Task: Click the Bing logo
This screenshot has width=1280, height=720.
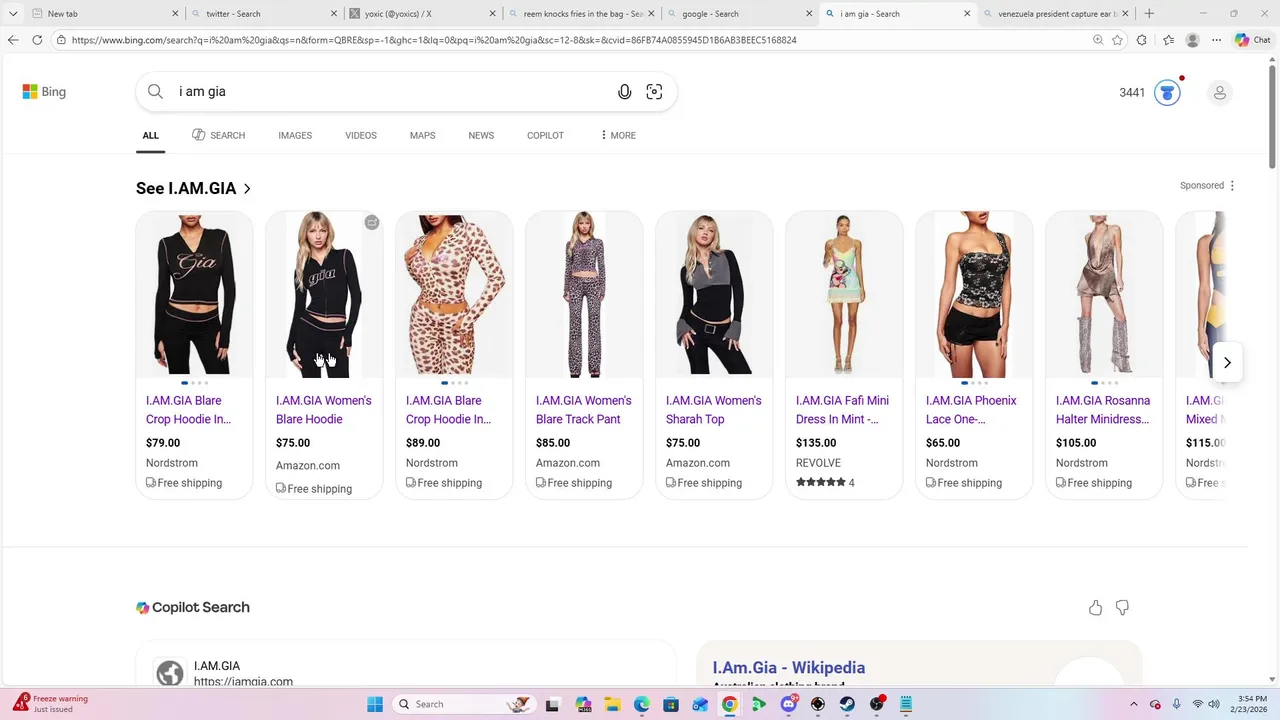Action: (44, 92)
